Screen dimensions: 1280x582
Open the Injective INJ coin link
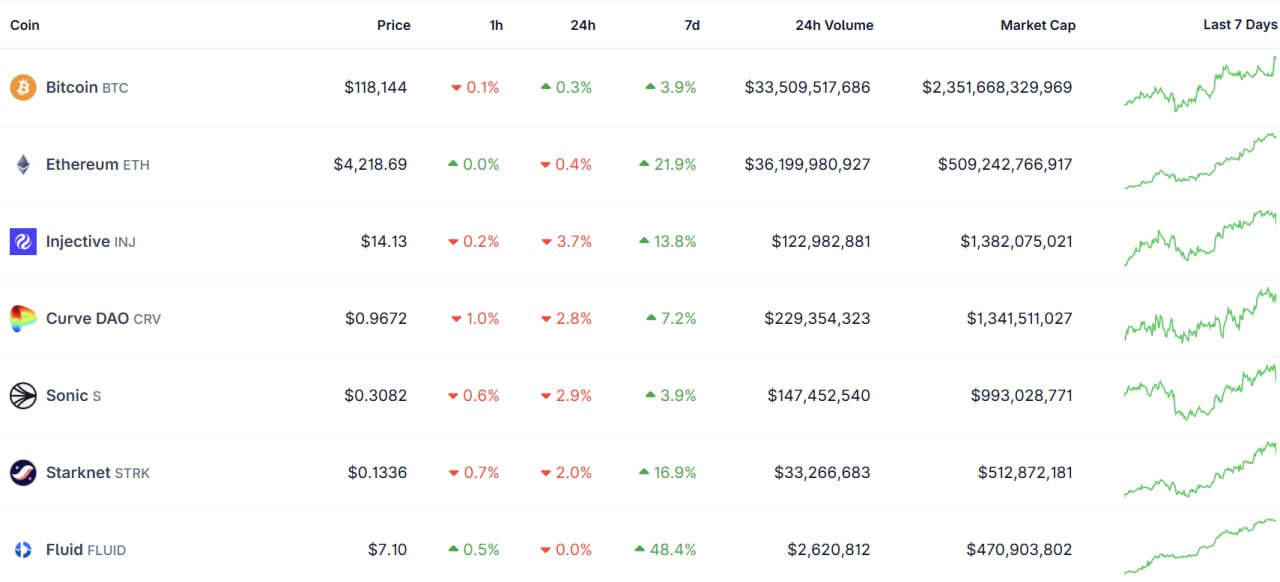pos(90,241)
